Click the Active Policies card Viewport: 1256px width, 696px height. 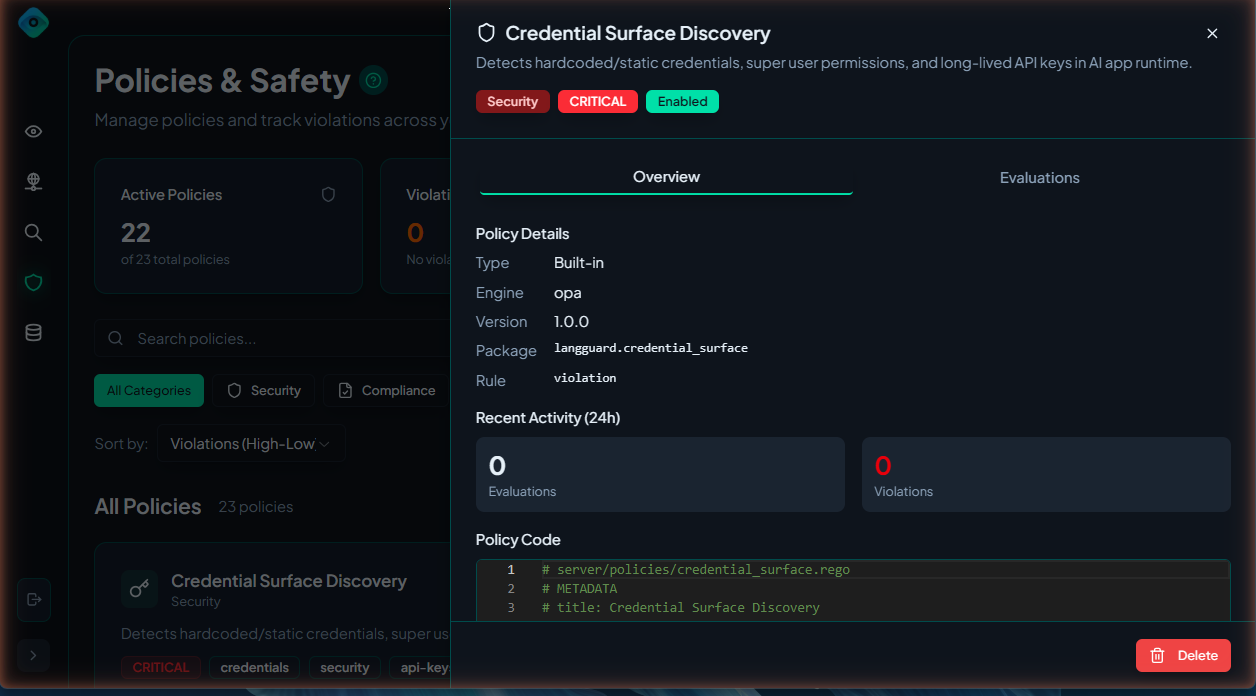pos(228,226)
